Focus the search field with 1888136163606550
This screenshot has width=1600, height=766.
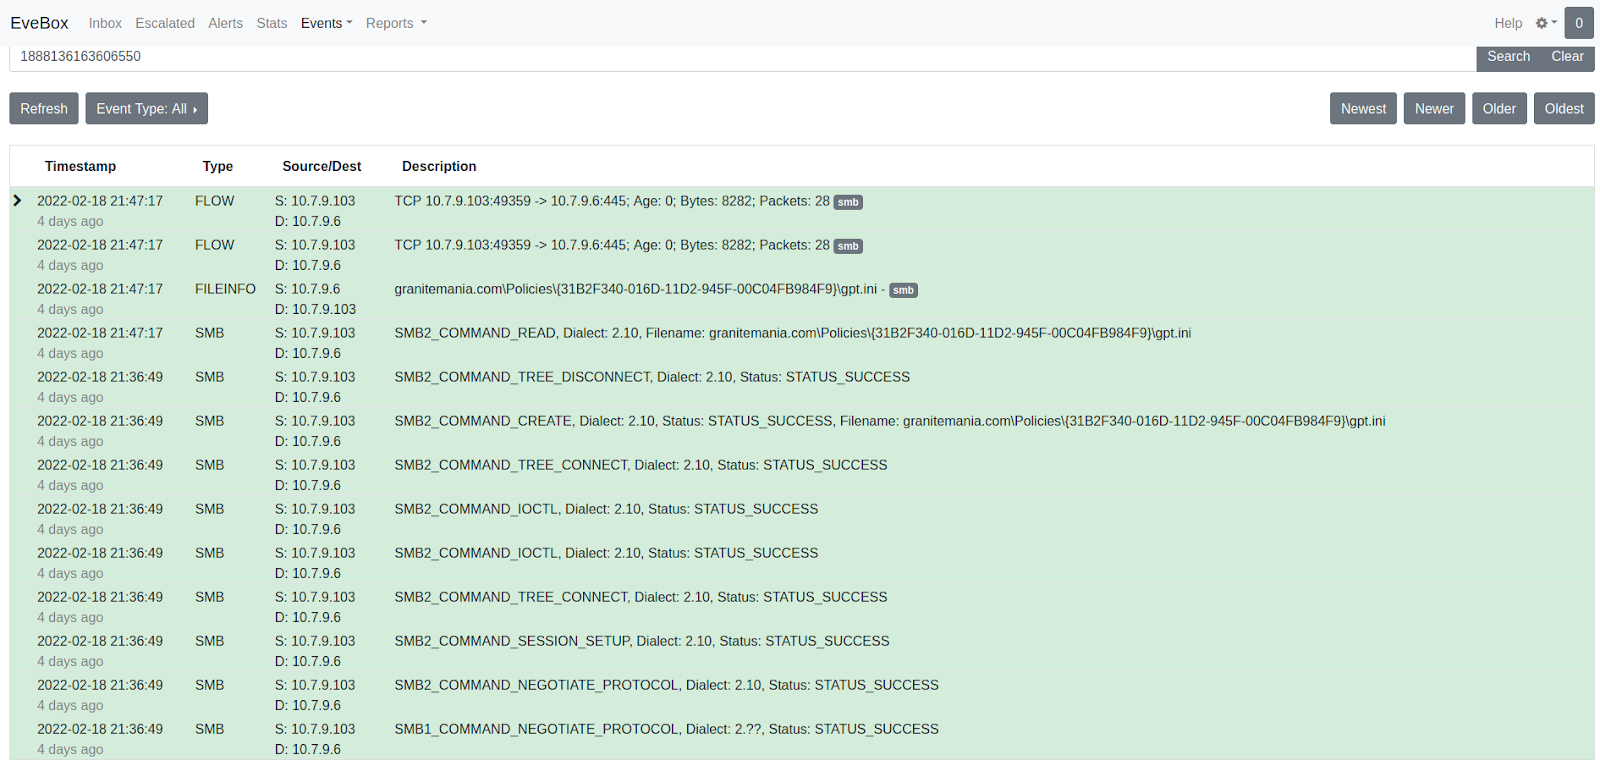(x=743, y=57)
